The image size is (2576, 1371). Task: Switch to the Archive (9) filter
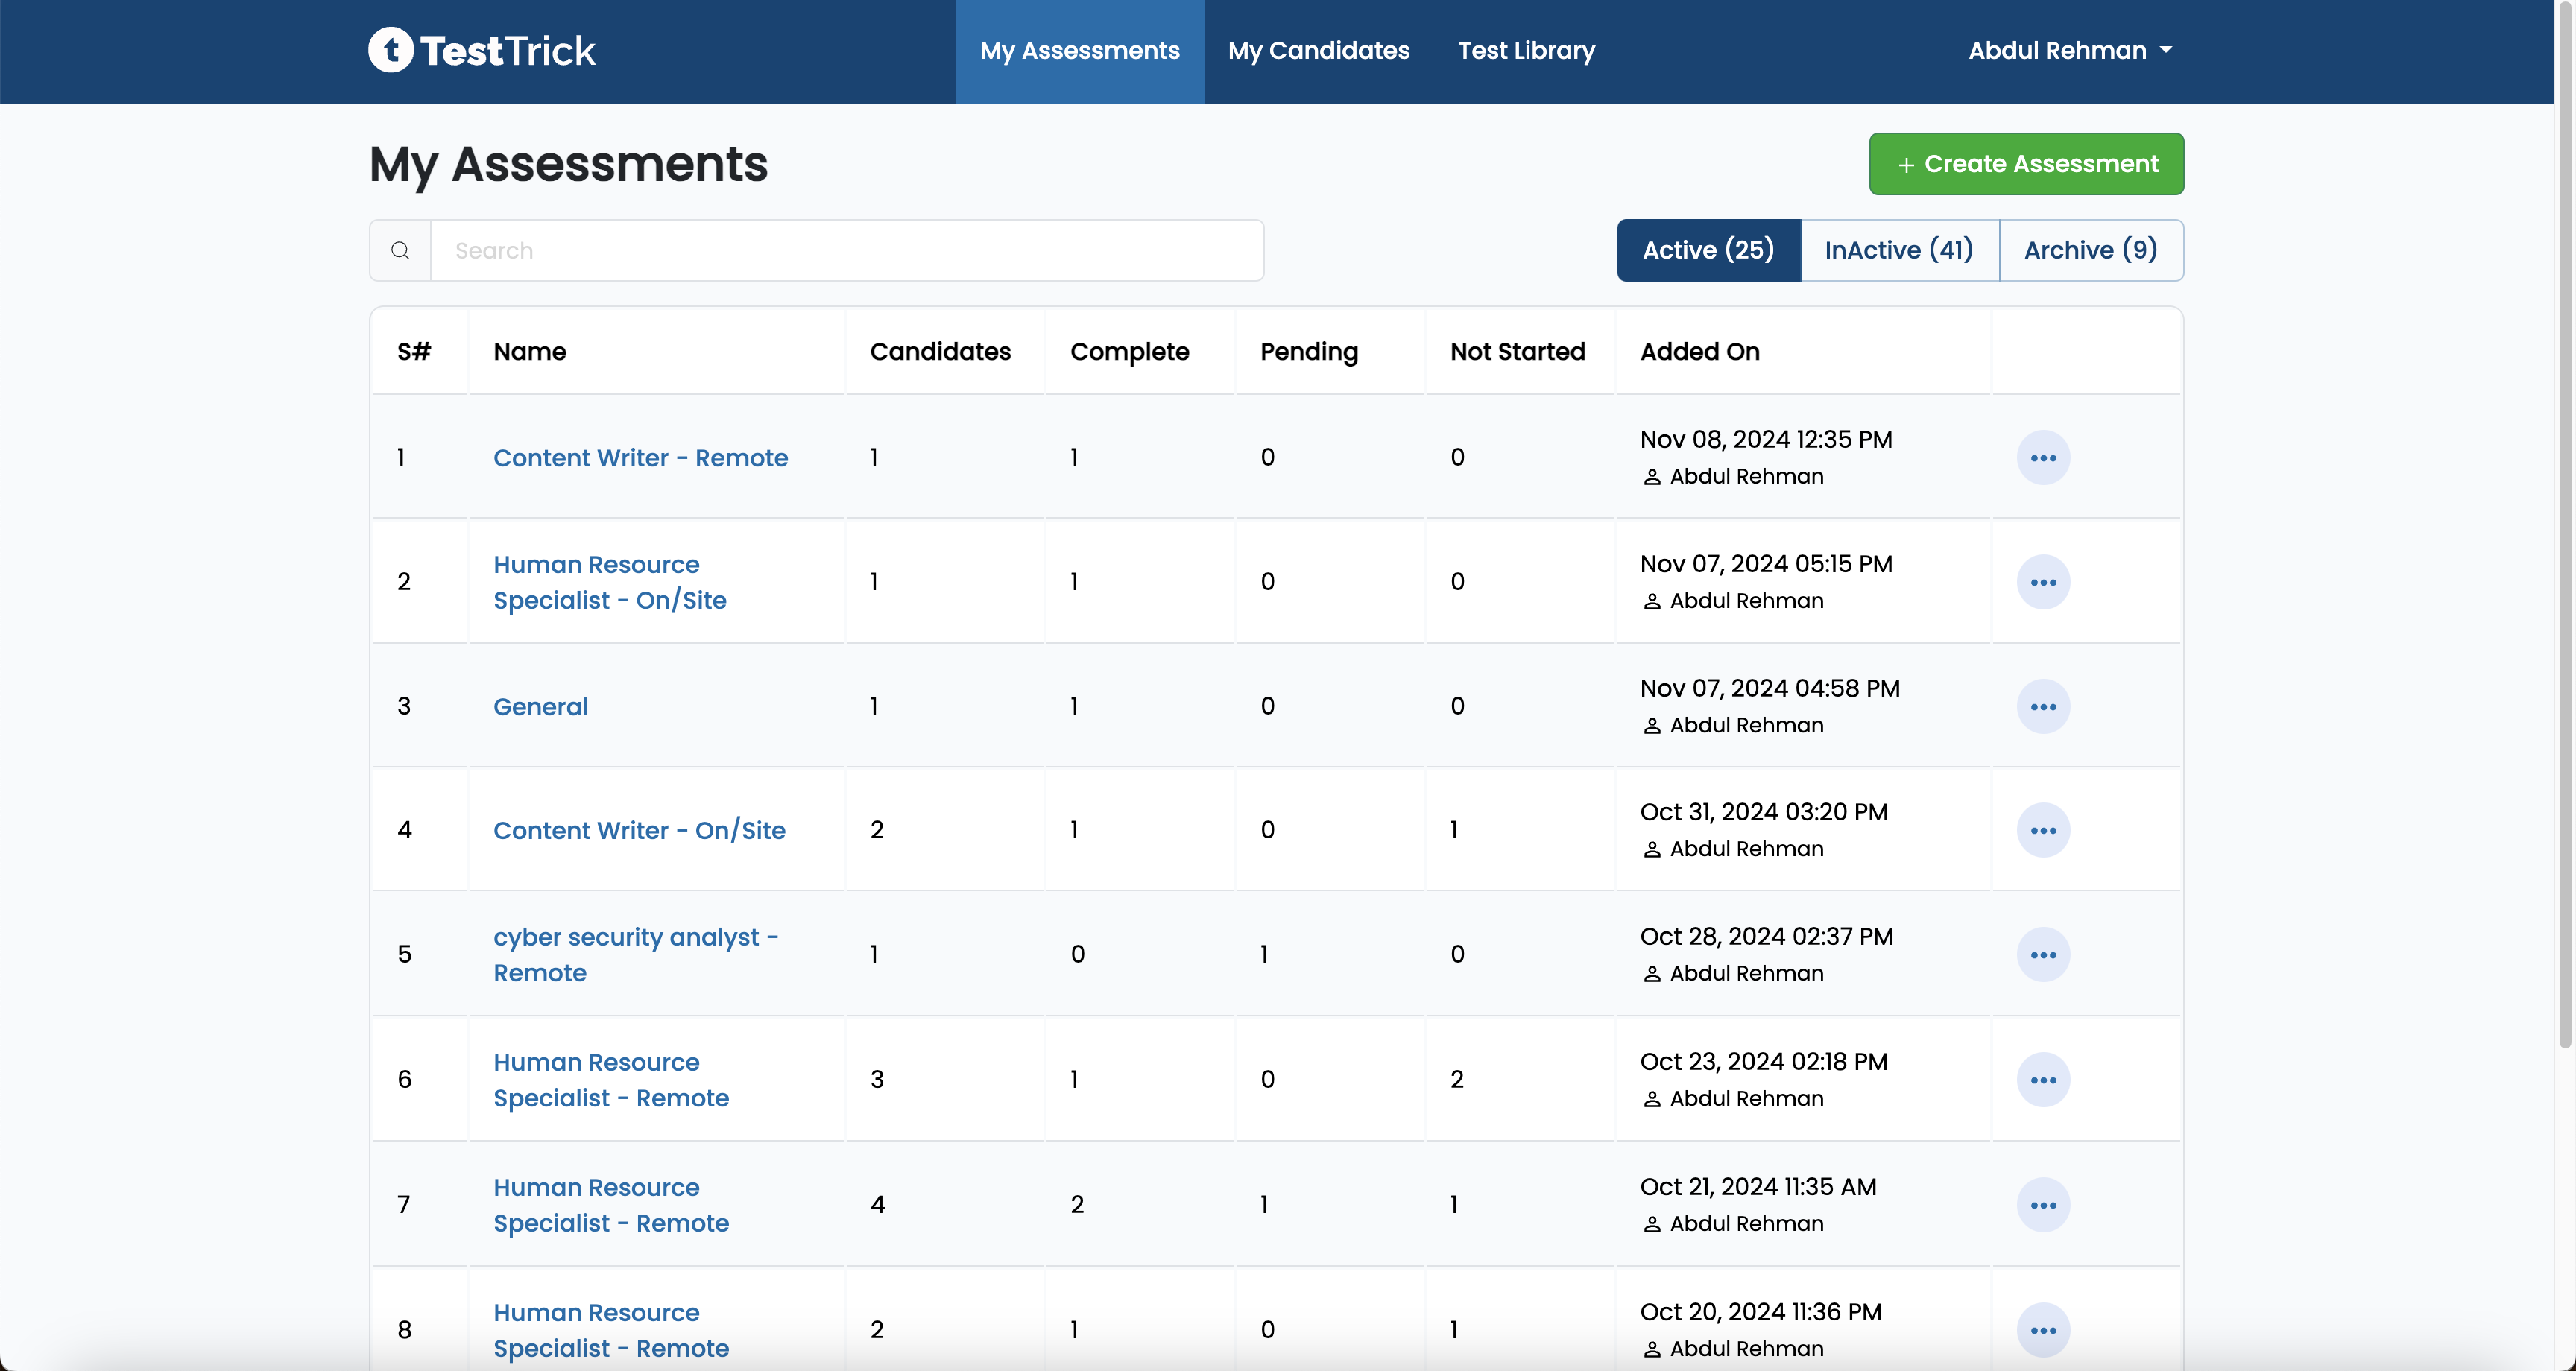[2090, 250]
